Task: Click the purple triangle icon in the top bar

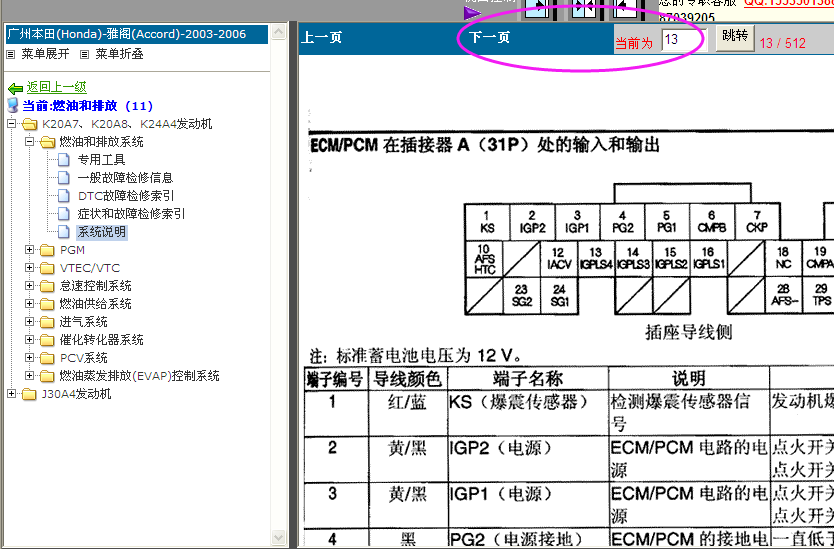Action: click(472, 13)
